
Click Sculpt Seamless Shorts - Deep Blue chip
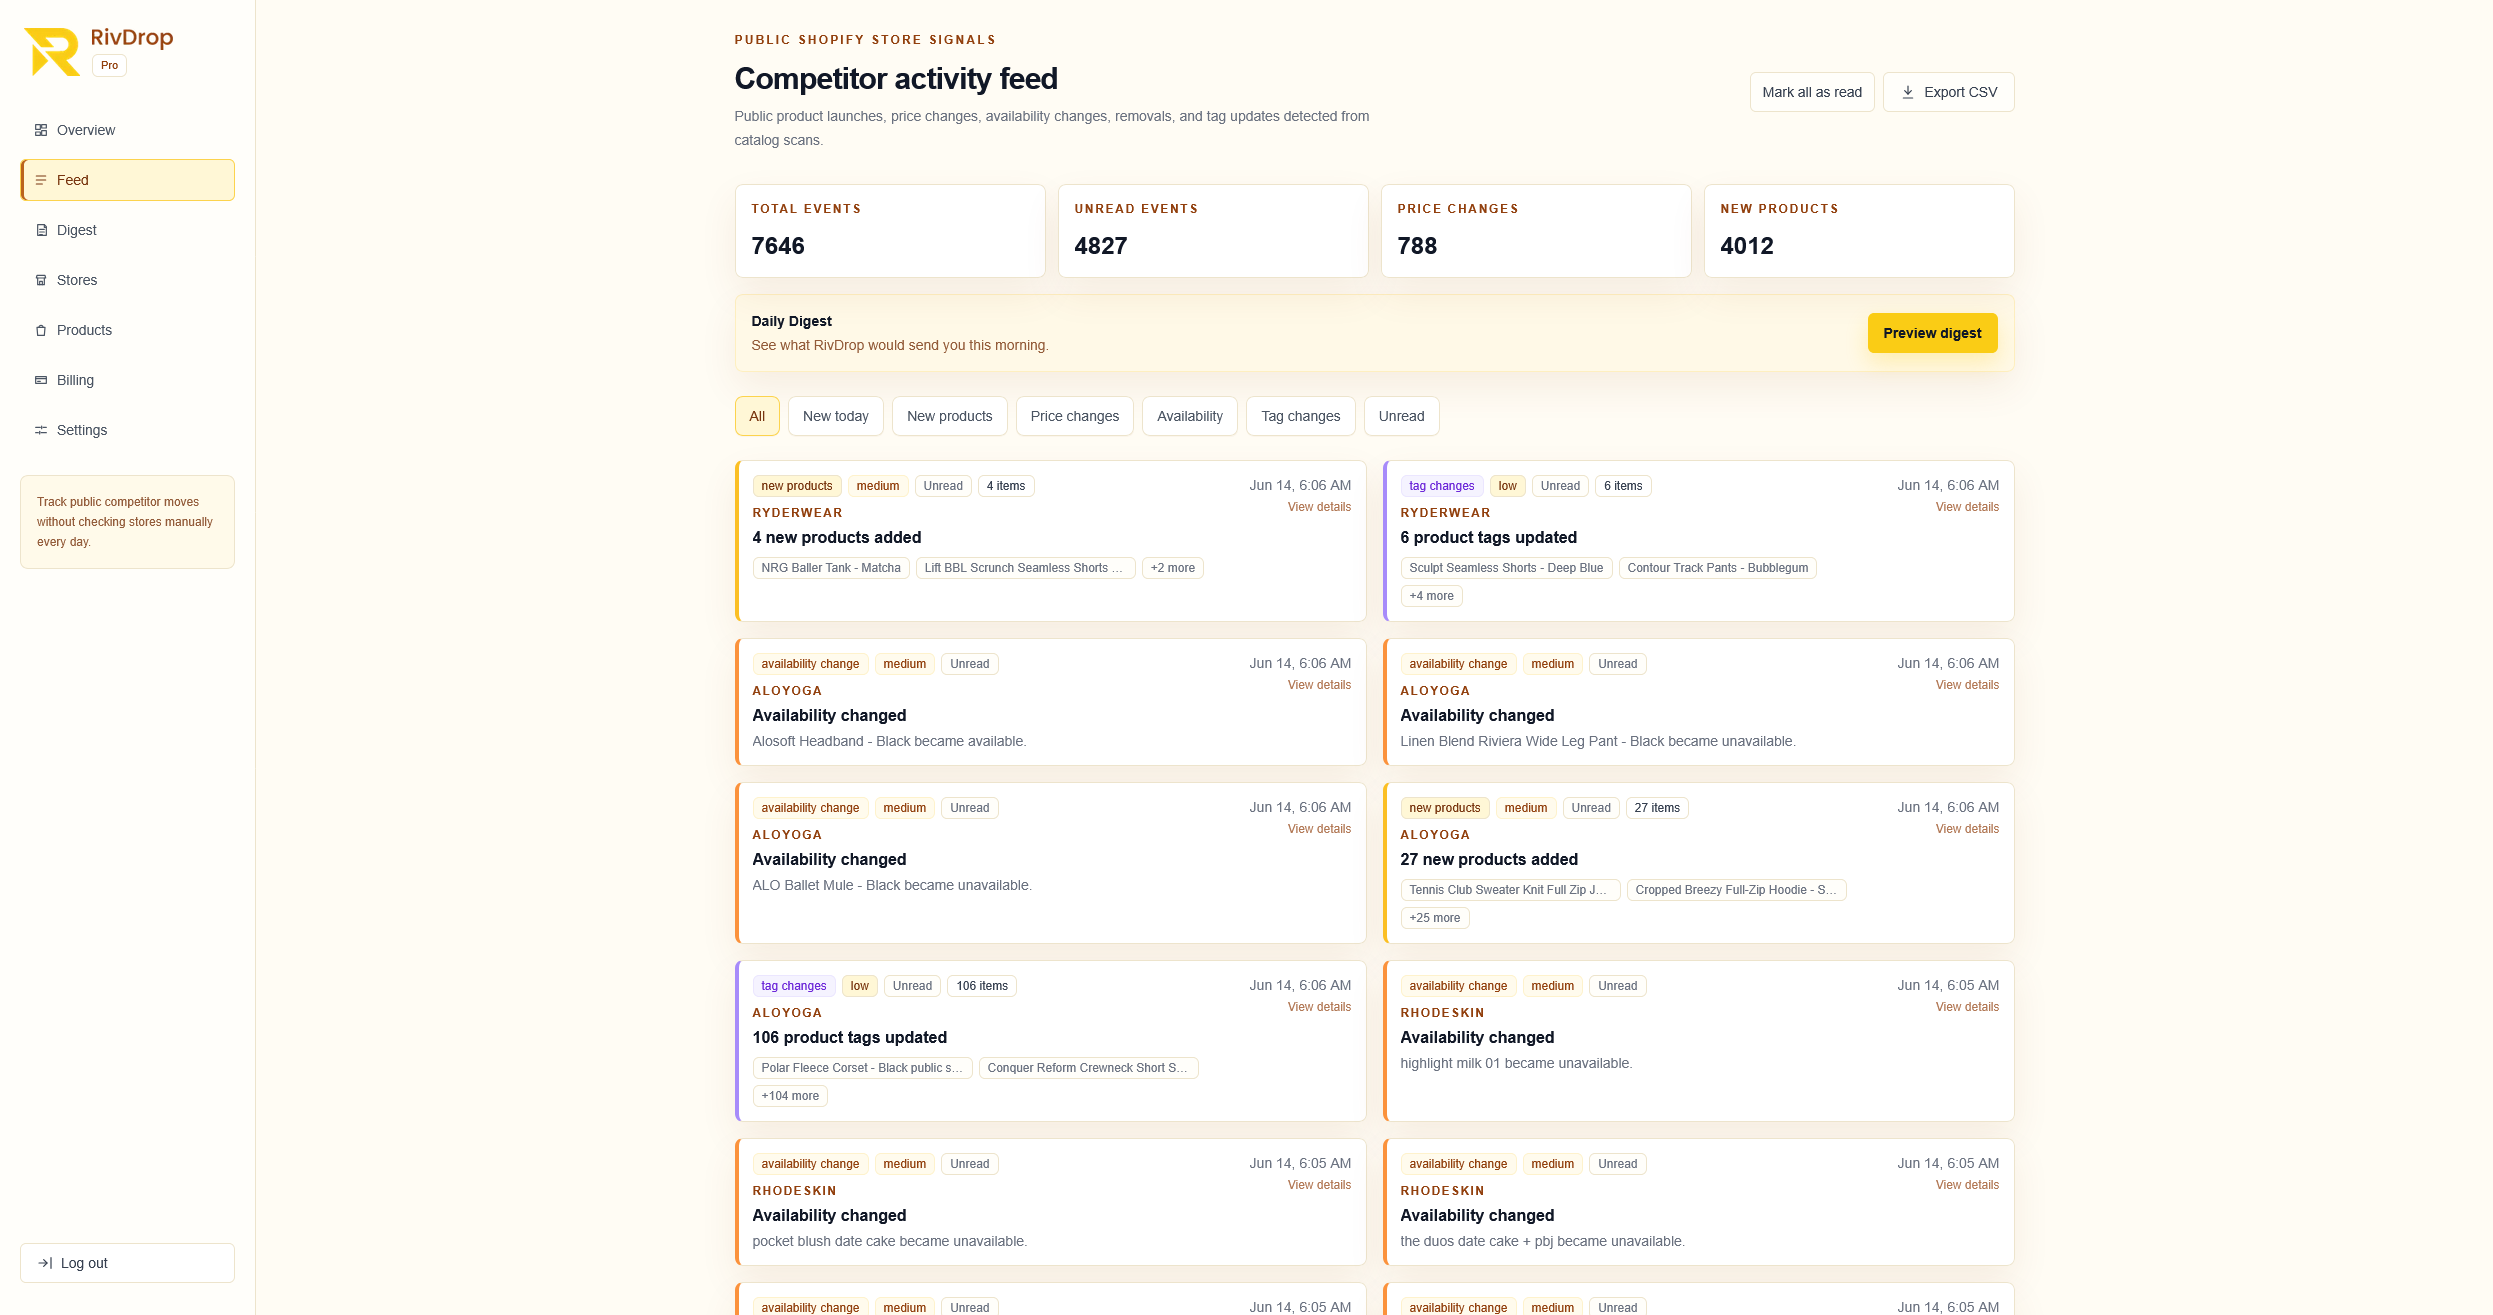click(x=1506, y=568)
